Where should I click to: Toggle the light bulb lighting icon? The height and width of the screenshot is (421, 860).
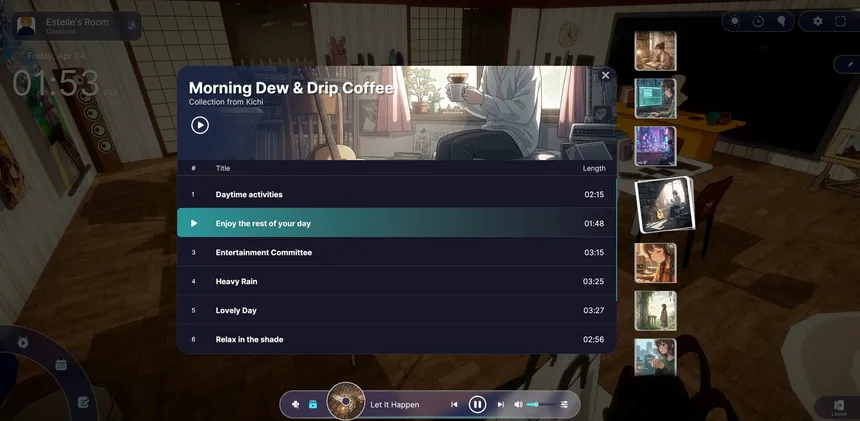781,21
